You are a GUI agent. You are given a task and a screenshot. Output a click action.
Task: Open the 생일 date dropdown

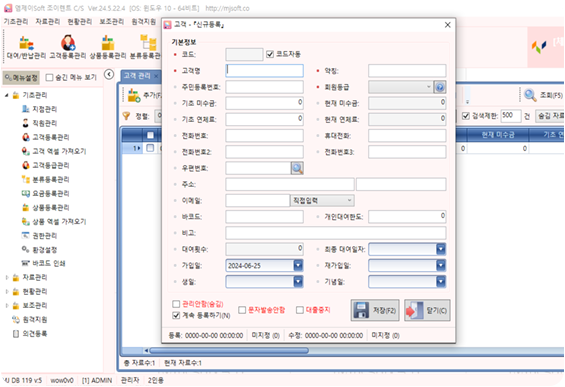298,281
